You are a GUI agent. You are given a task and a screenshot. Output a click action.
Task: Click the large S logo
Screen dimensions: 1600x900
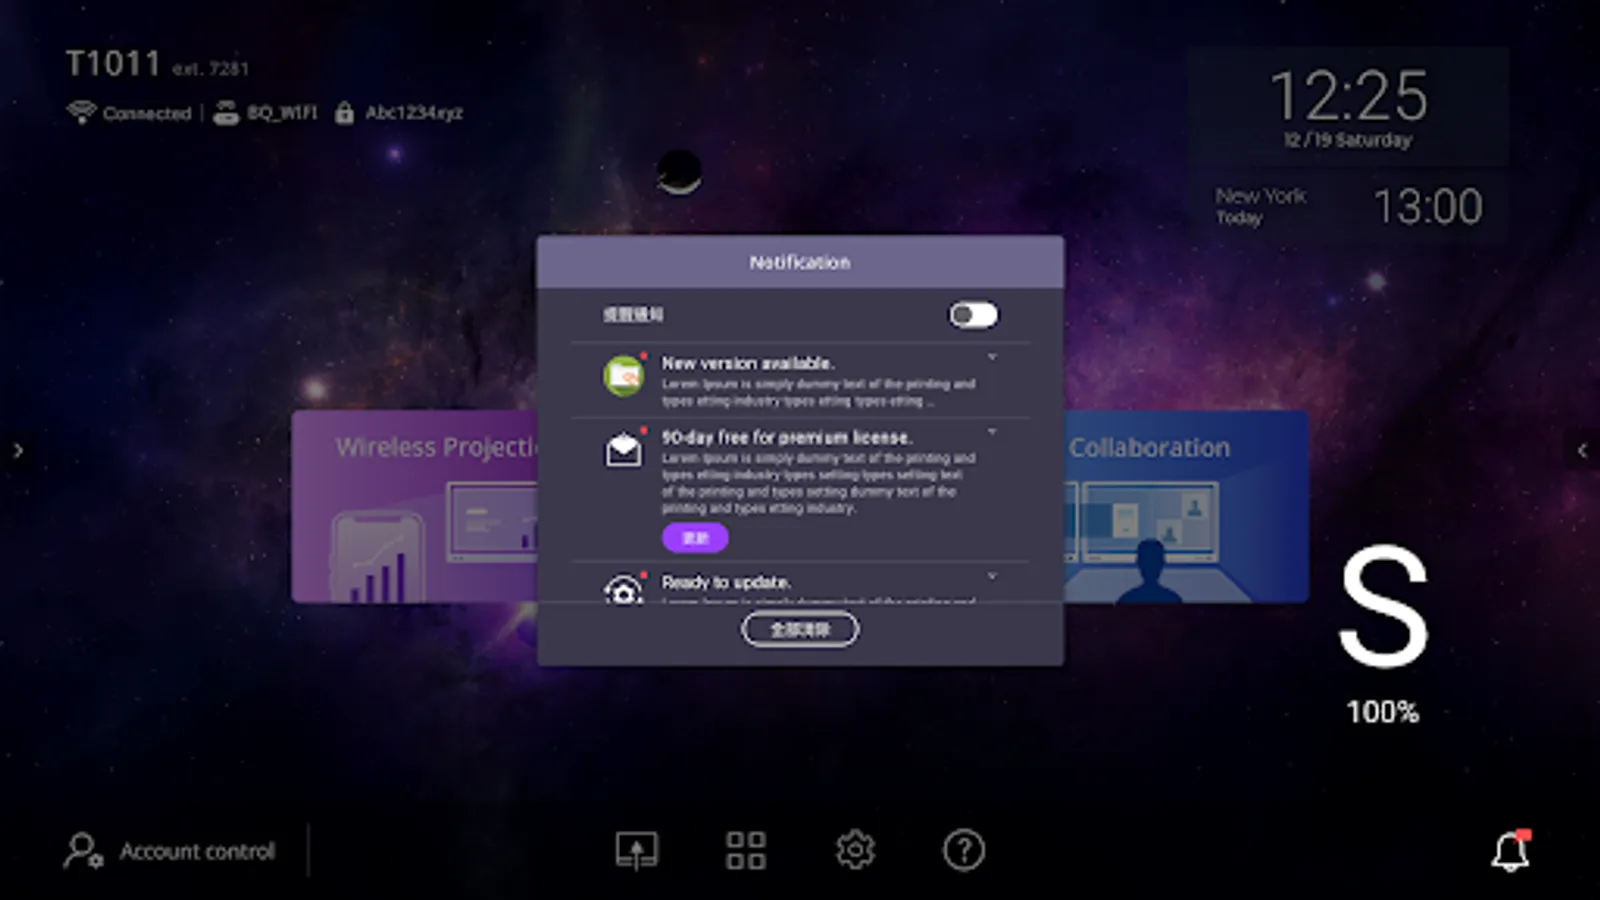[x=1384, y=605]
